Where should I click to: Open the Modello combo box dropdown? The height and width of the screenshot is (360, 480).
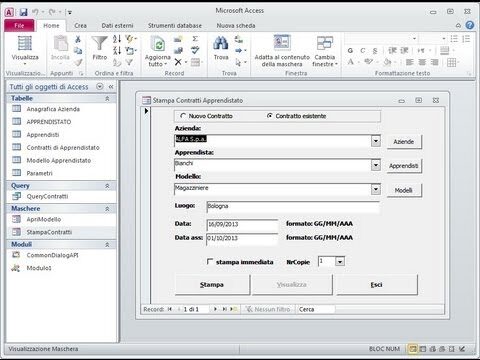pyautogui.click(x=376, y=189)
